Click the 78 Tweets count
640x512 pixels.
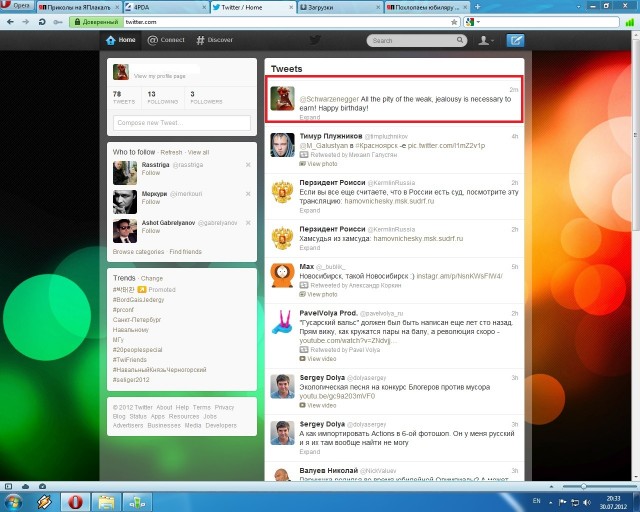tap(124, 97)
